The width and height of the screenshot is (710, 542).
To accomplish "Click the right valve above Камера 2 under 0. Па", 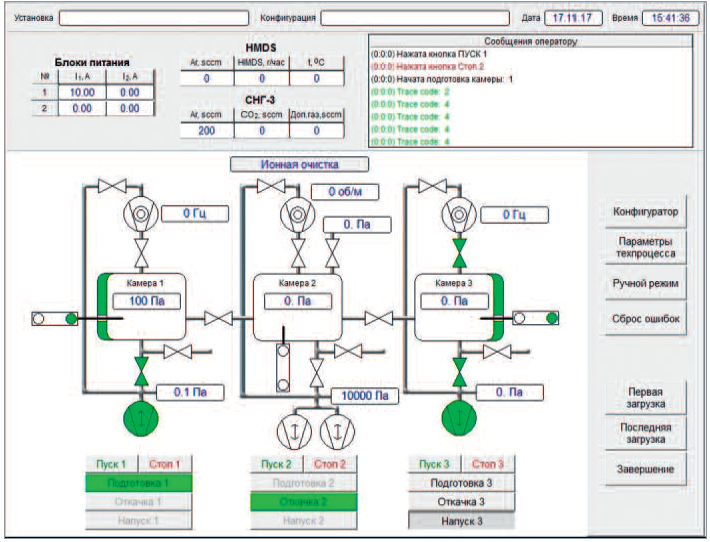I will (x=332, y=253).
